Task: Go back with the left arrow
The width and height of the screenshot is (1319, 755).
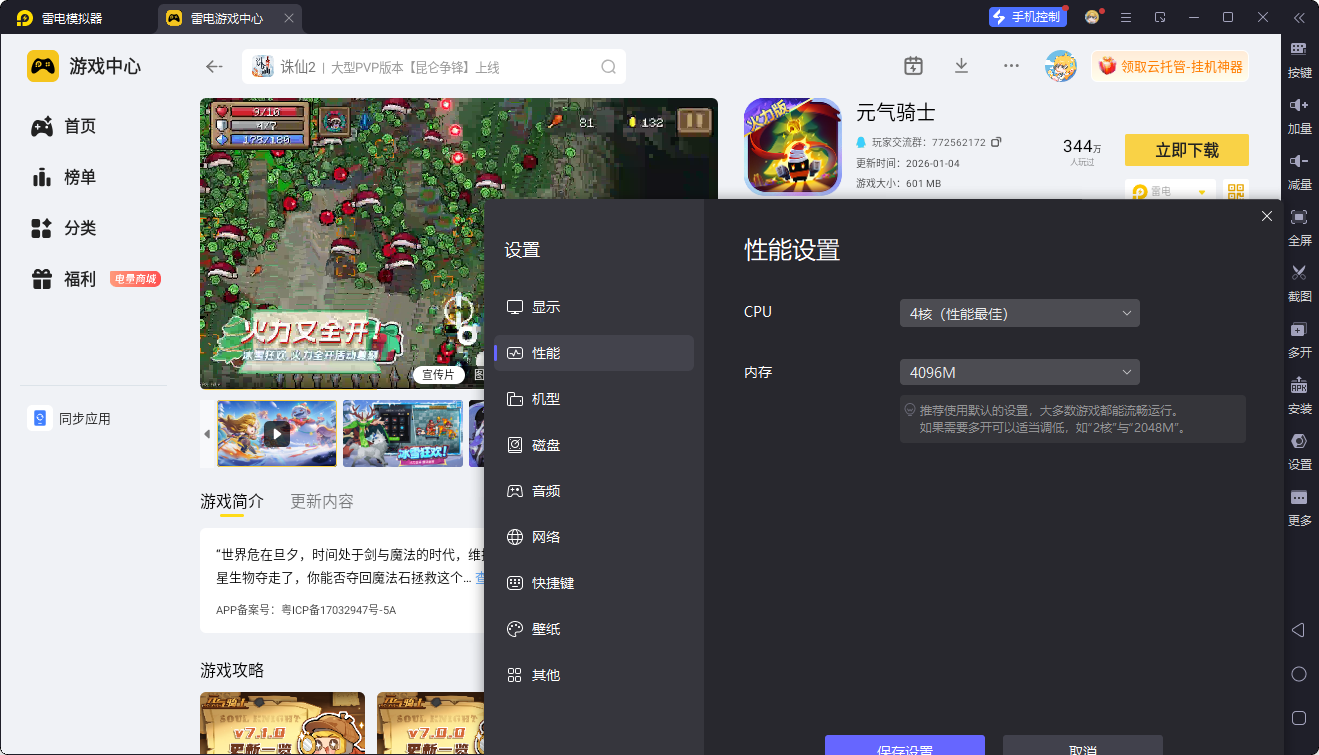Action: click(214, 67)
